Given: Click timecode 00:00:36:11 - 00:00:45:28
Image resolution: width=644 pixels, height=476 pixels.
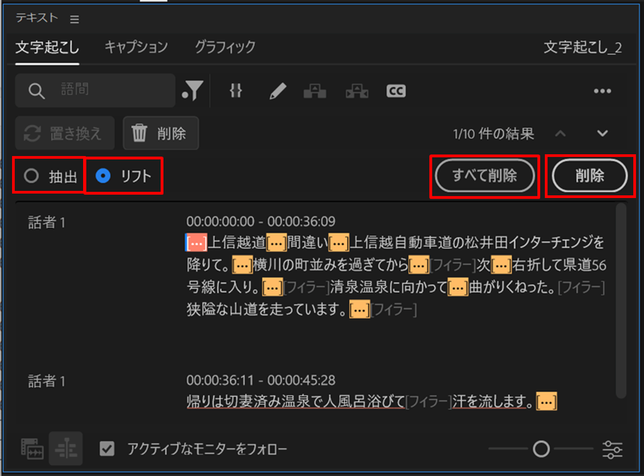Looking at the screenshot, I should [261, 381].
